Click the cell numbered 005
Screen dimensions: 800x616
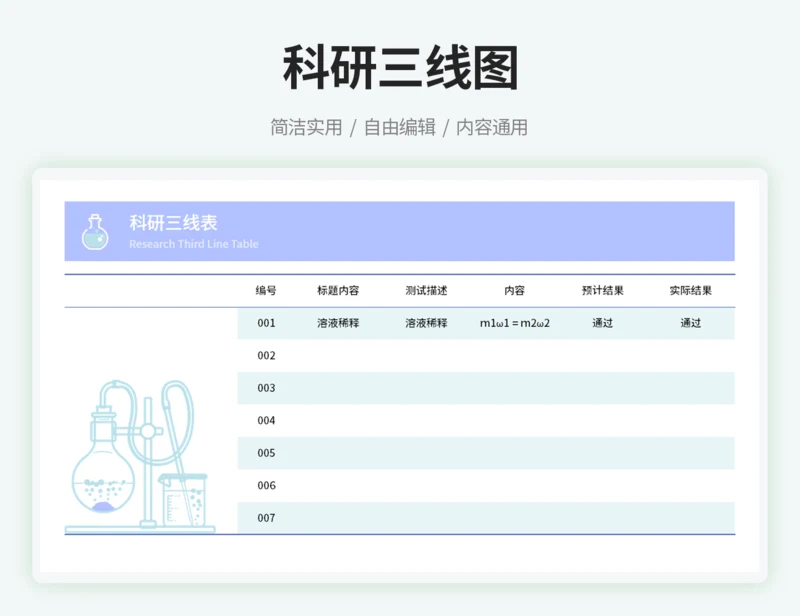(266, 453)
